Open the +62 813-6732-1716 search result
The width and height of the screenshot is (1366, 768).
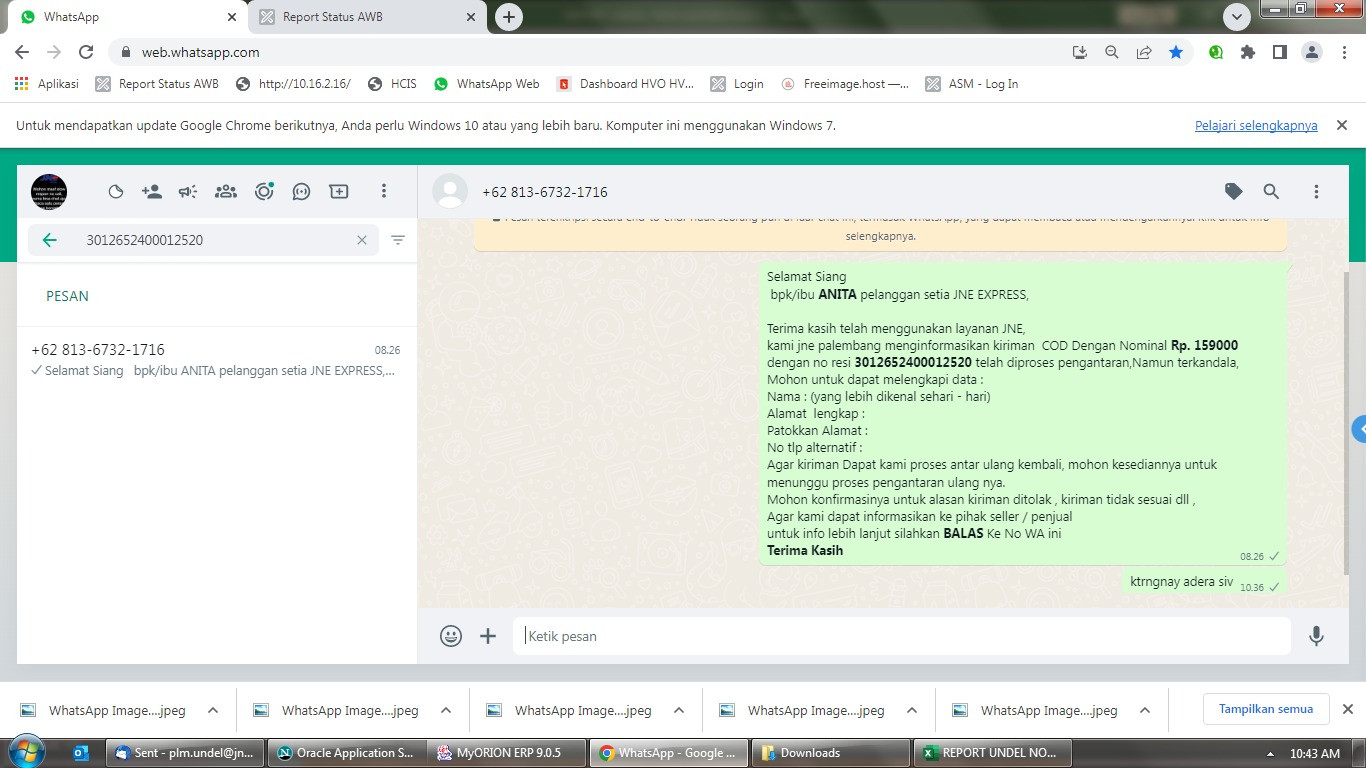[x=216, y=360]
